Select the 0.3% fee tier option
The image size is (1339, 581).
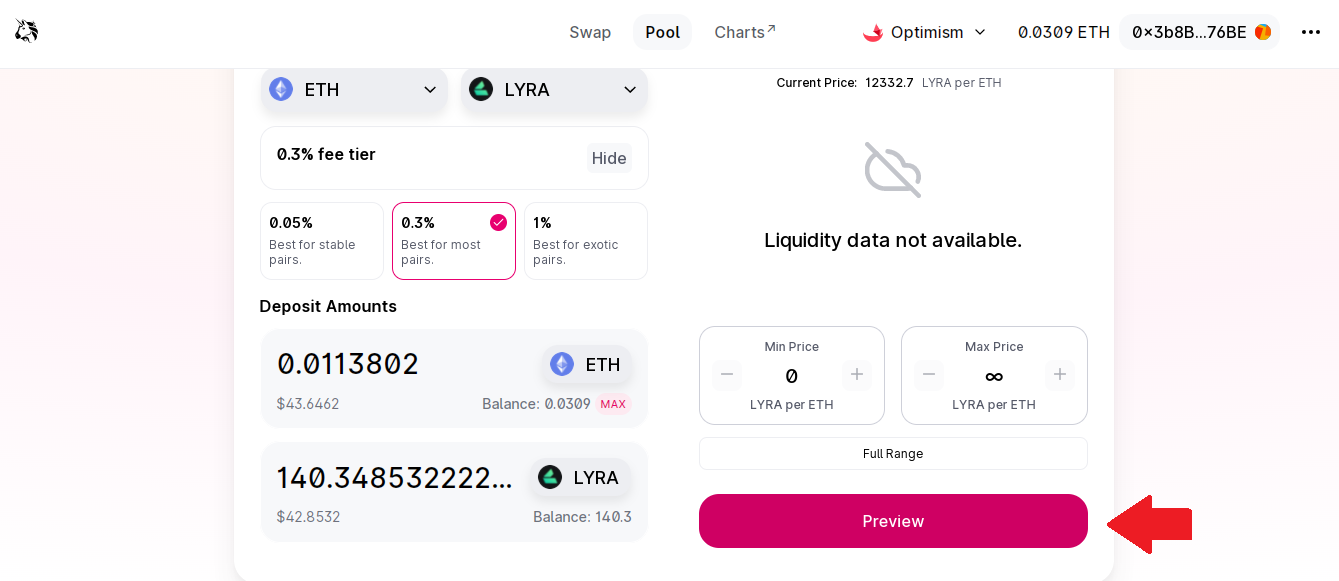[454, 241]
